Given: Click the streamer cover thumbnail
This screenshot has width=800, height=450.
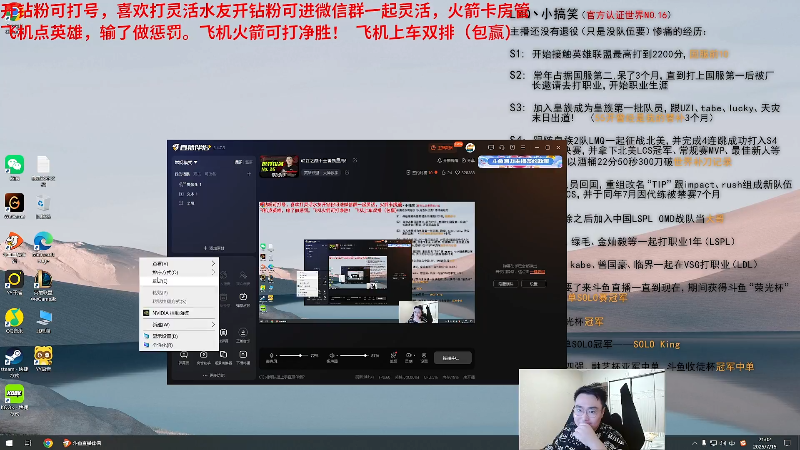Looking at the screenshot, I should (279, 166).
